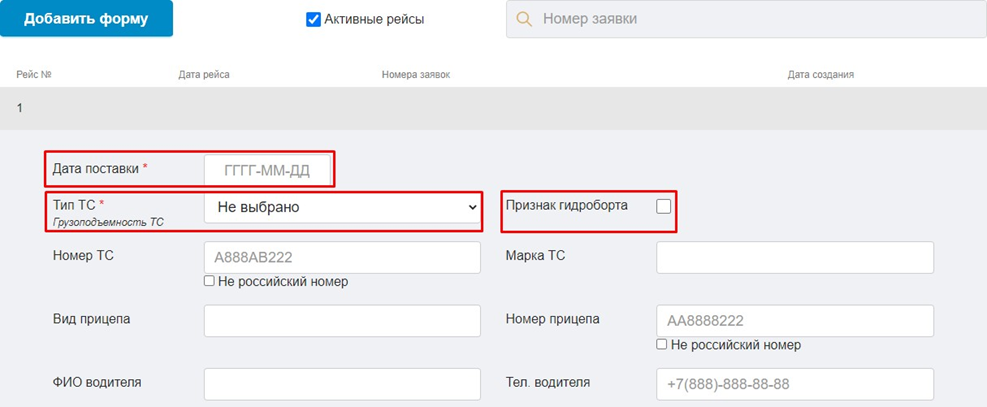Click the Грузоподъемность ТС hint text
This screenshot has width=987, height=407.
108,221
